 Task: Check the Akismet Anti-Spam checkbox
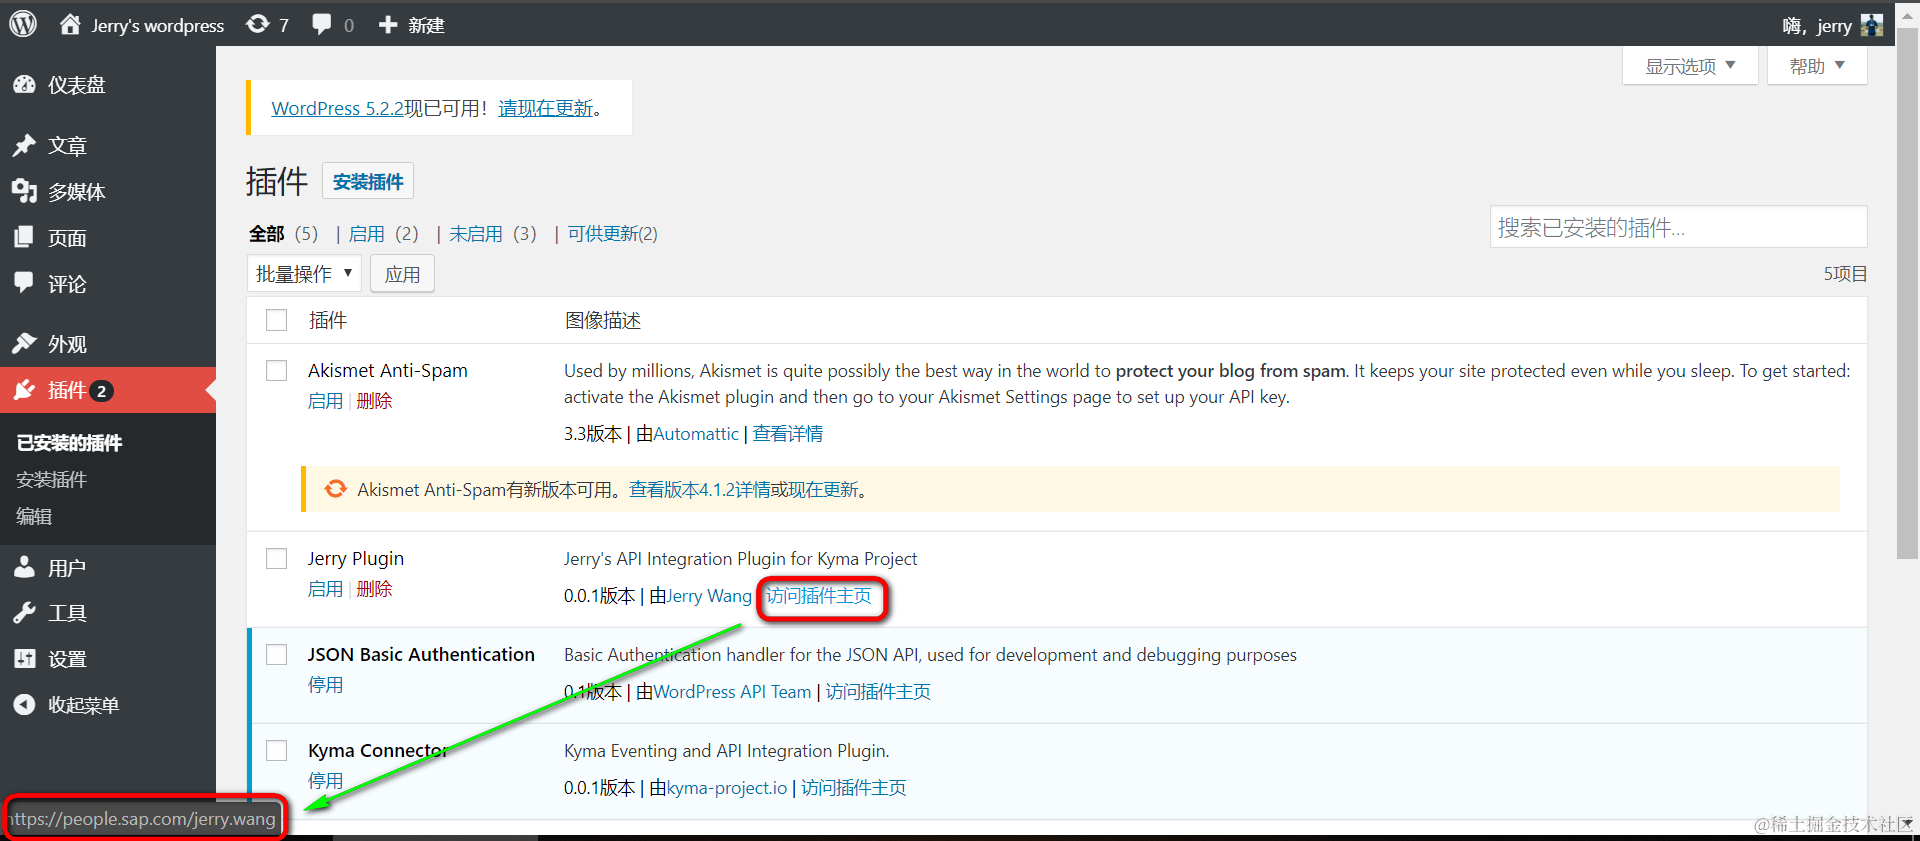coord(277,370)
